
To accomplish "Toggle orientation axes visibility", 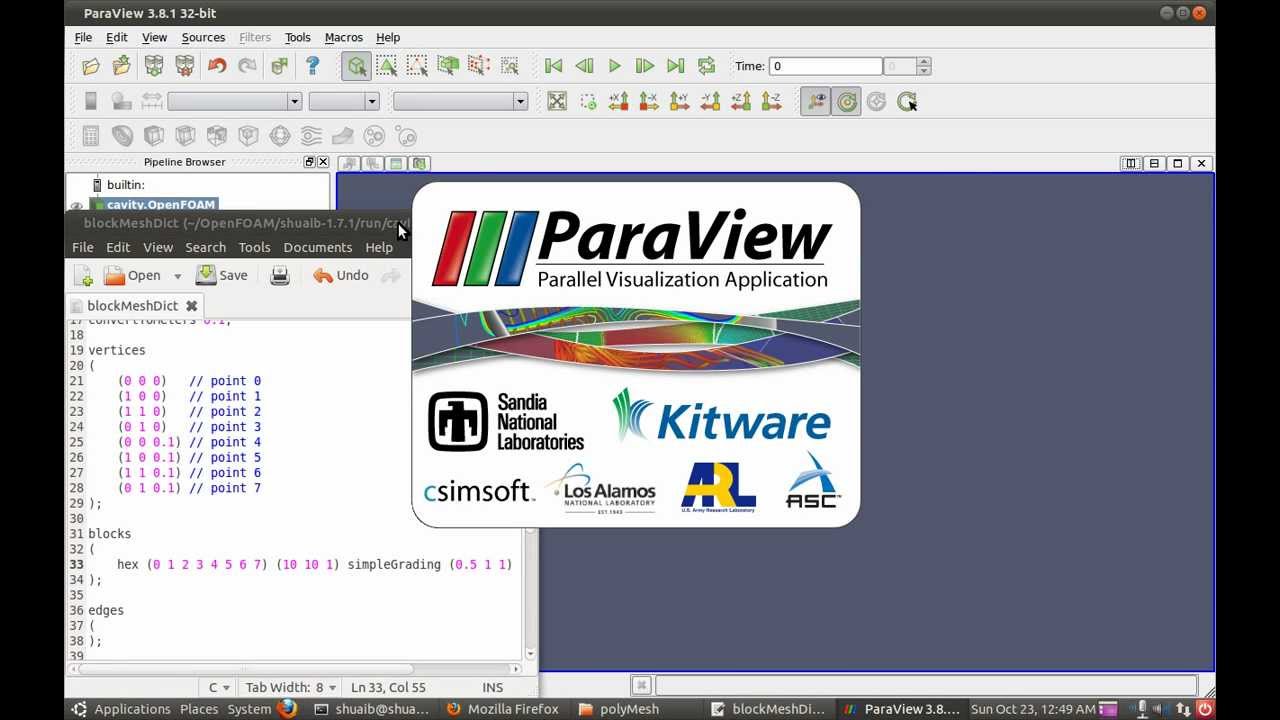I will coord(815,101).
